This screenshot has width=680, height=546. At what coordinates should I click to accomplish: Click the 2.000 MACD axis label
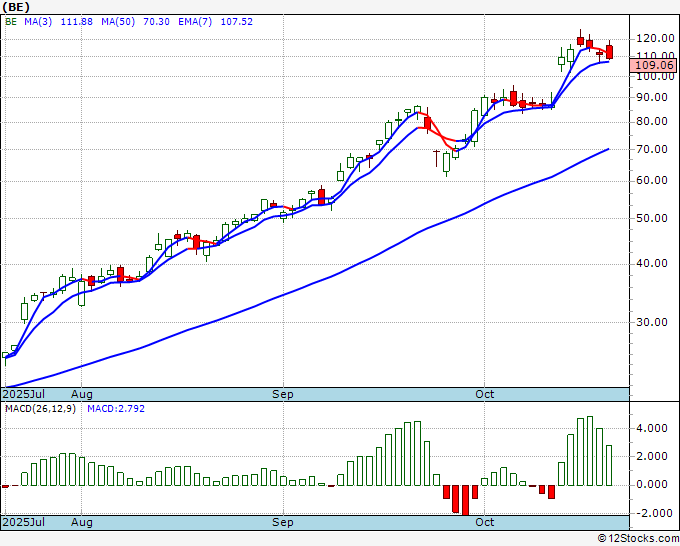[654, 456]
